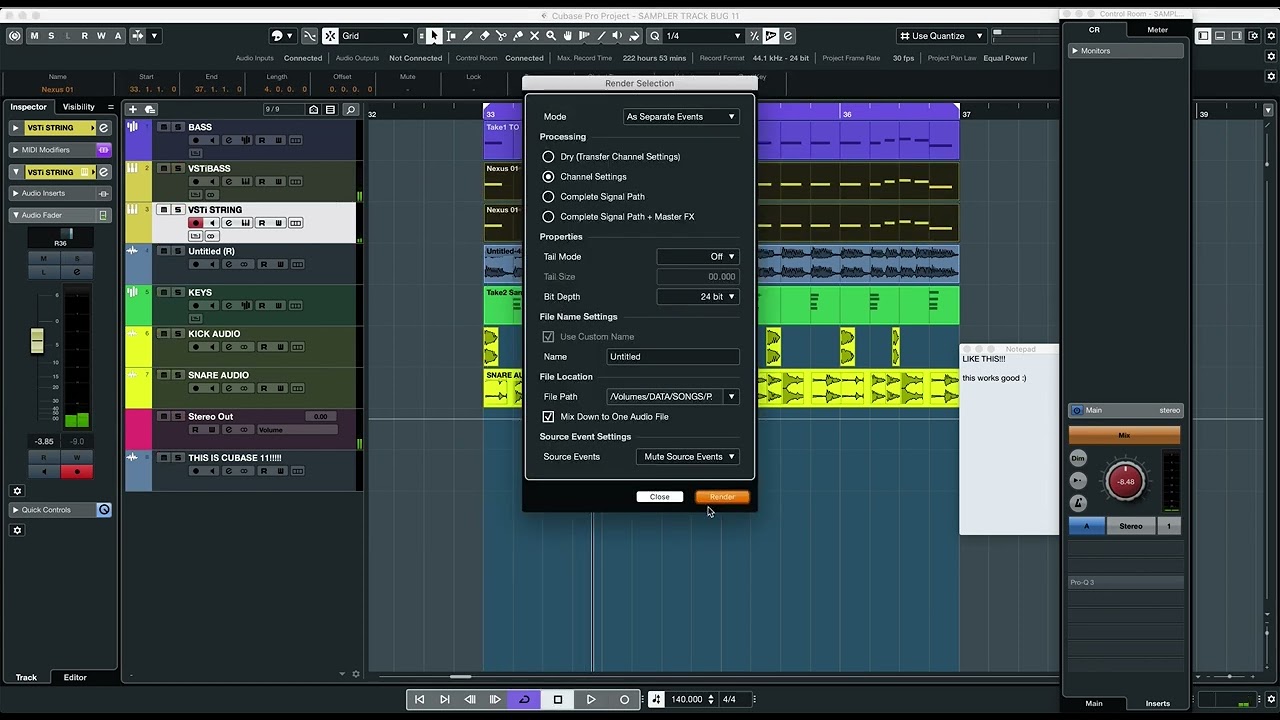Click the Close button in Render Selection
Image resolution: width=1280 pixels, height=720 pixels.
tap(660, 497)
